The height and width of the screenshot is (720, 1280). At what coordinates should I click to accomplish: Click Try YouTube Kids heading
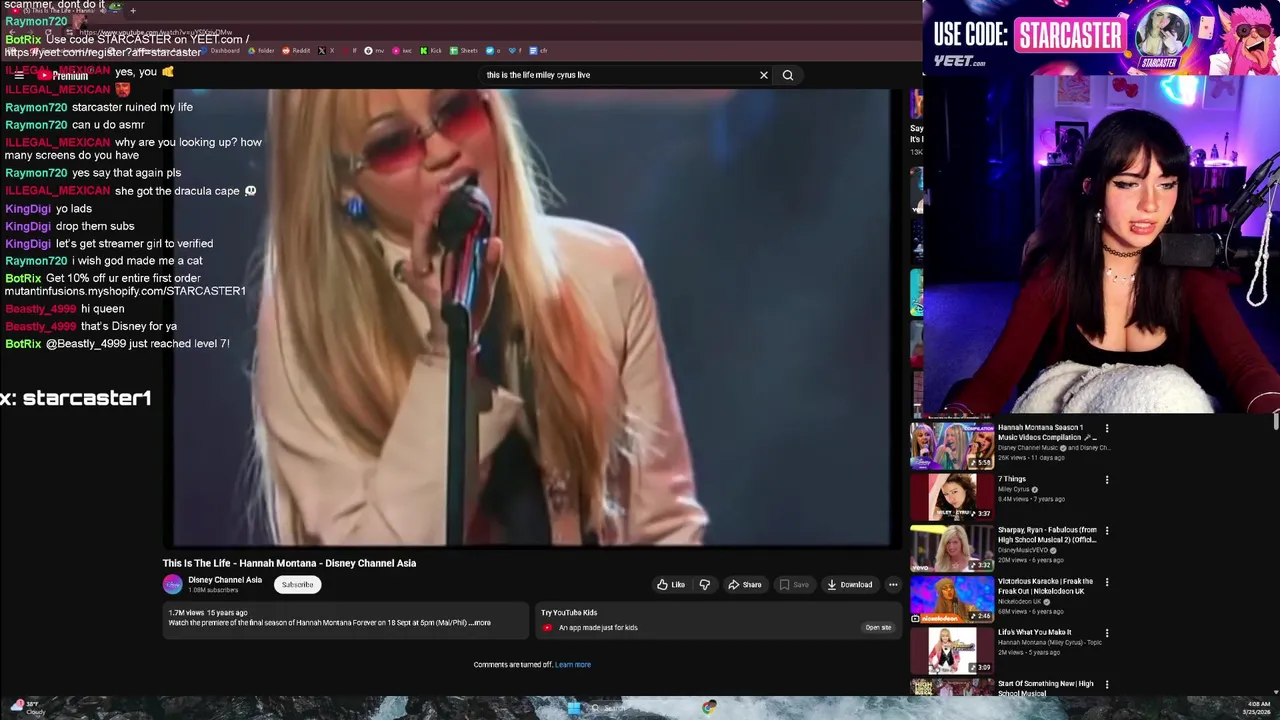569,613
